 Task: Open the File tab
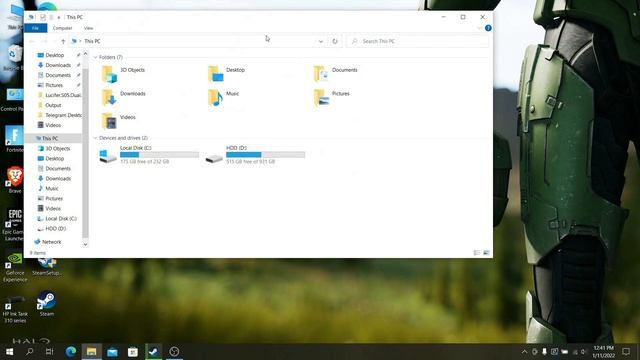pyautogui.click(x=36, y=28)
